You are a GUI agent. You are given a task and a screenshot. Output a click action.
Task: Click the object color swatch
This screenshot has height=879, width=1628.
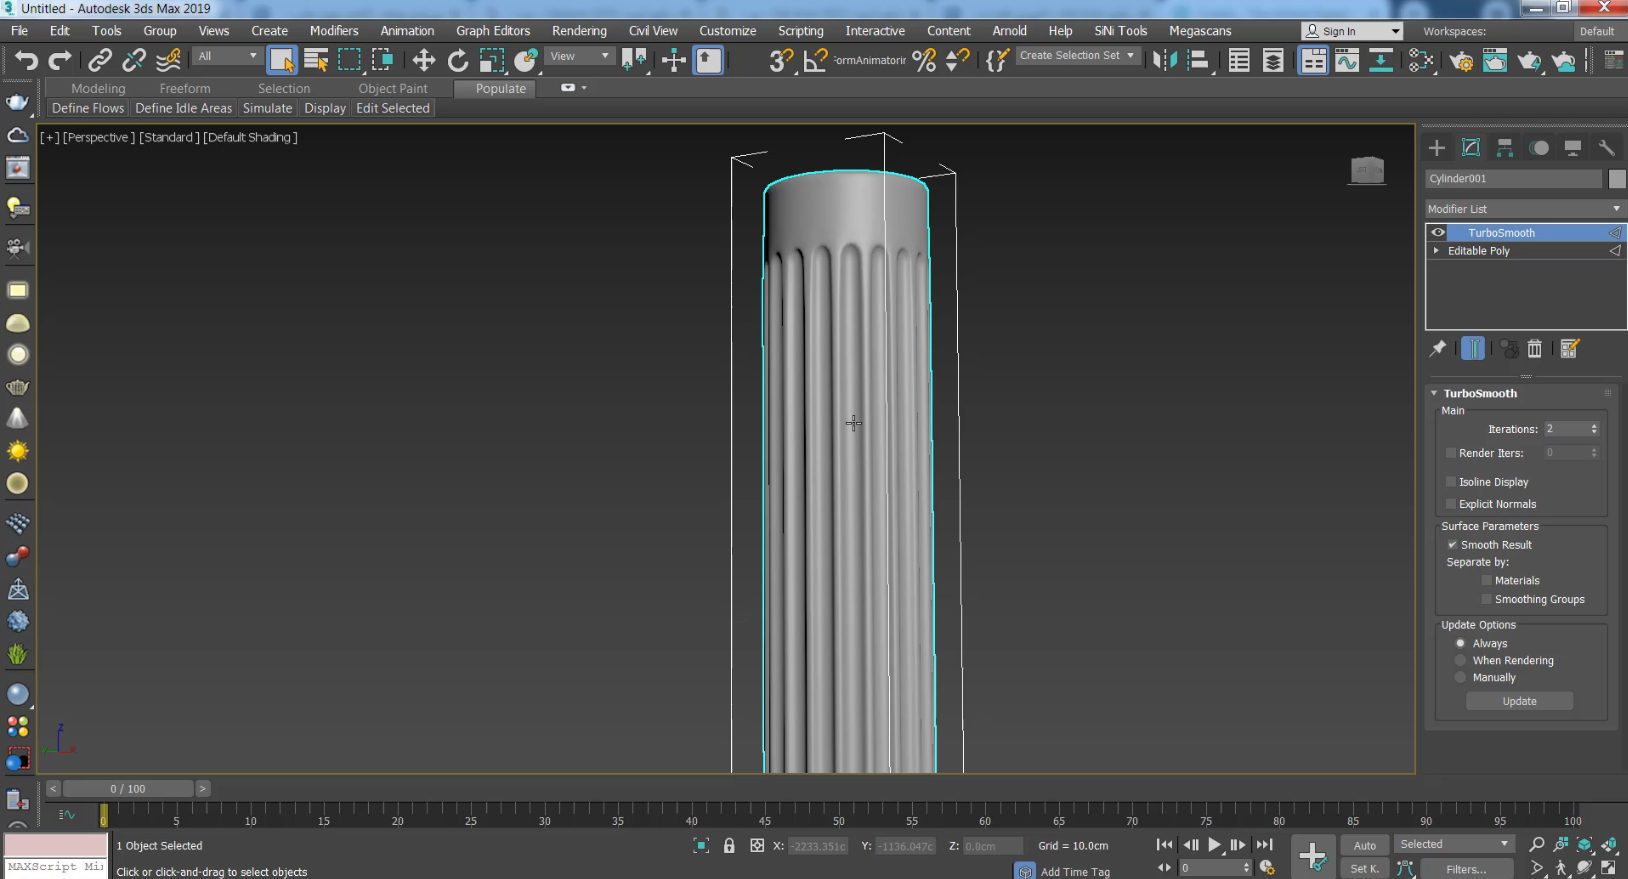tap(1617, 179)
